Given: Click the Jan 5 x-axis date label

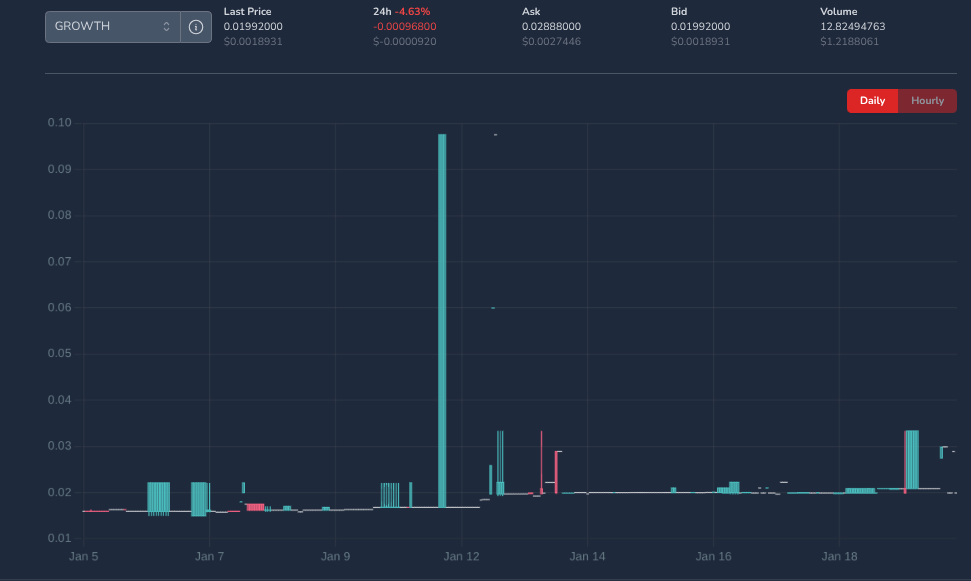Looking at the screenshot, I should pos(83,556).
